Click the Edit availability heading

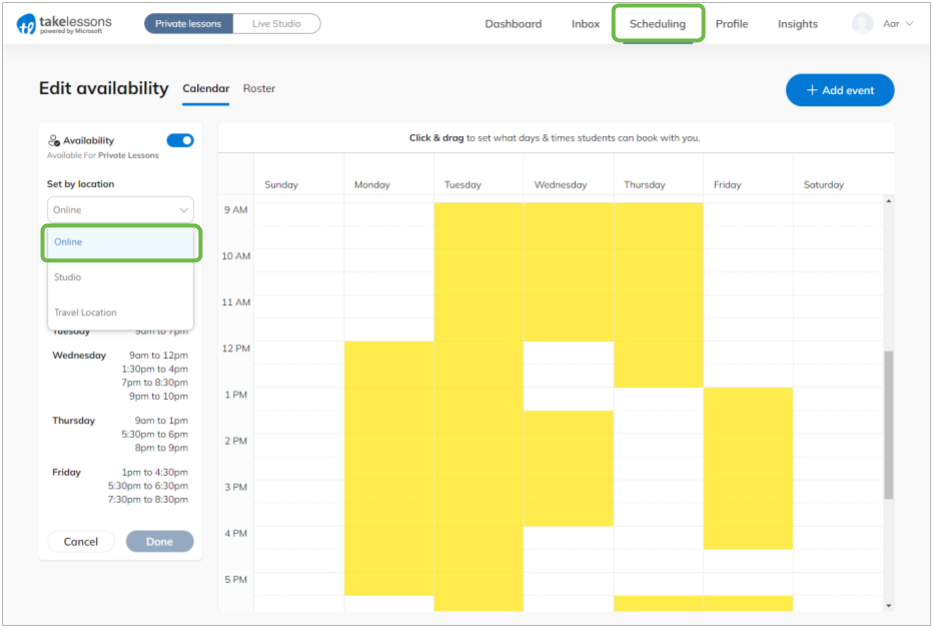tap(104, 88)
